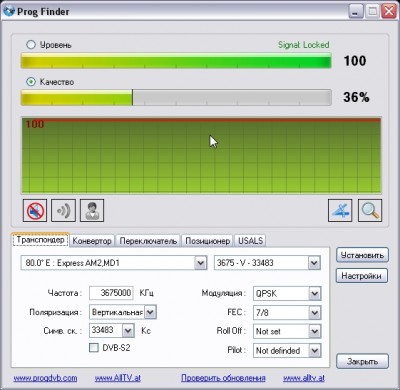This screenshot has height=390, width=400.
Task: Close the Prog Finder window
Action: point(389,11)
